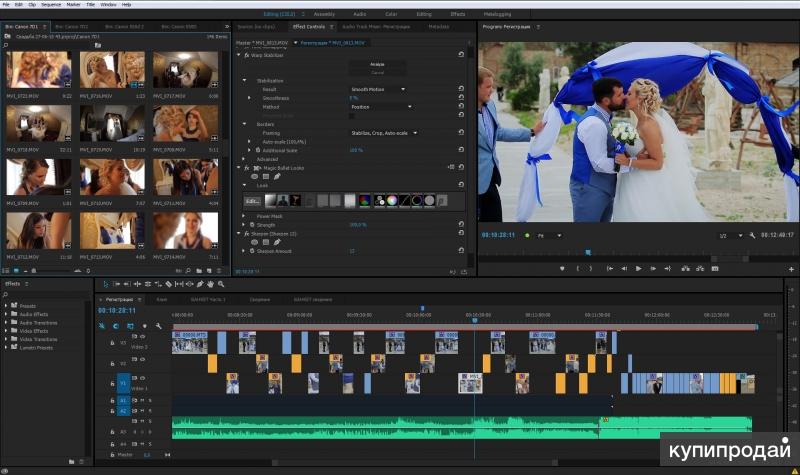
Task: Switch to the Color workspace
Action: click(391, 14)
